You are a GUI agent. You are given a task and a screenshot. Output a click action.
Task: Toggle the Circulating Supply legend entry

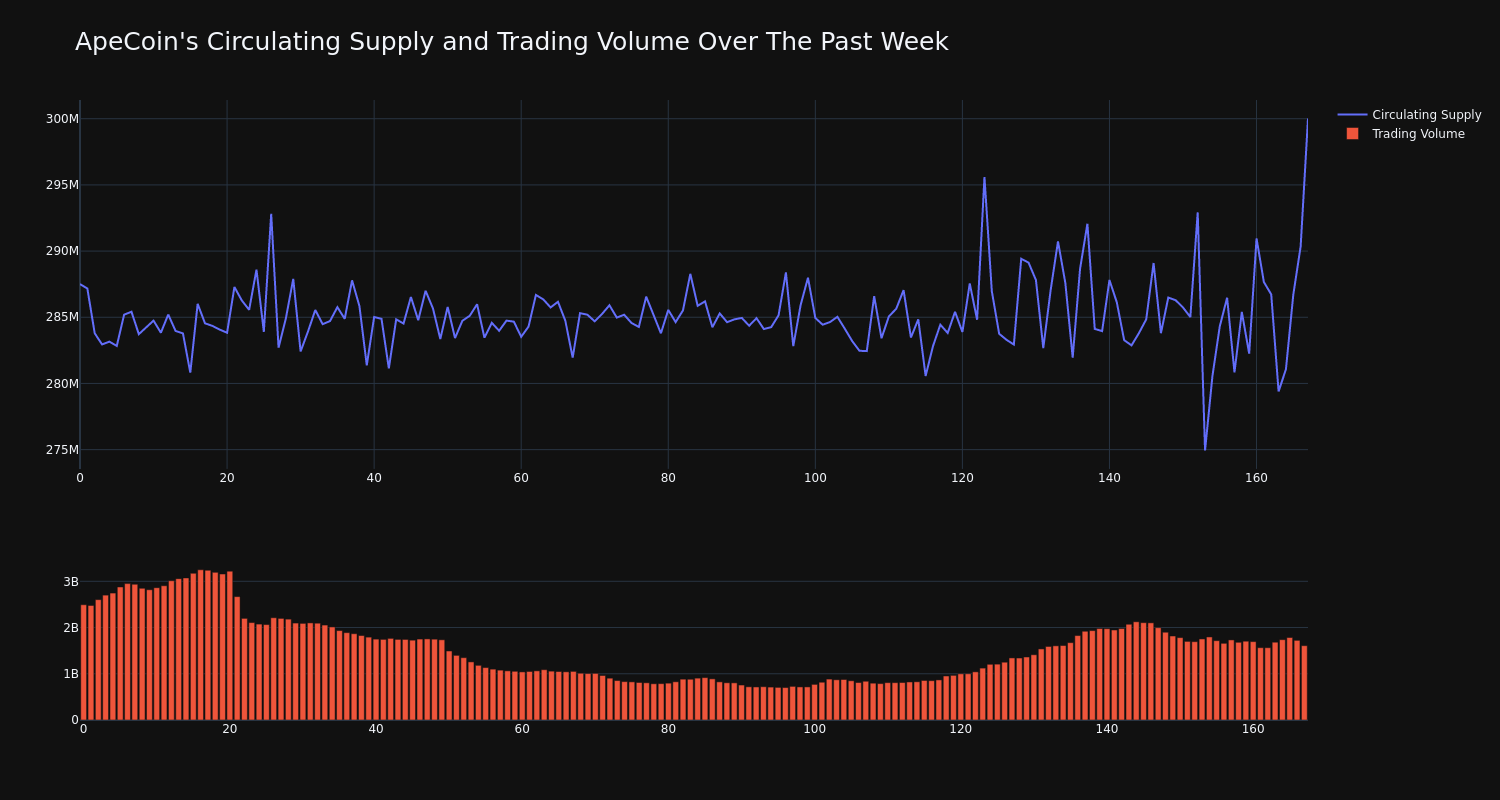point(1409,115)
